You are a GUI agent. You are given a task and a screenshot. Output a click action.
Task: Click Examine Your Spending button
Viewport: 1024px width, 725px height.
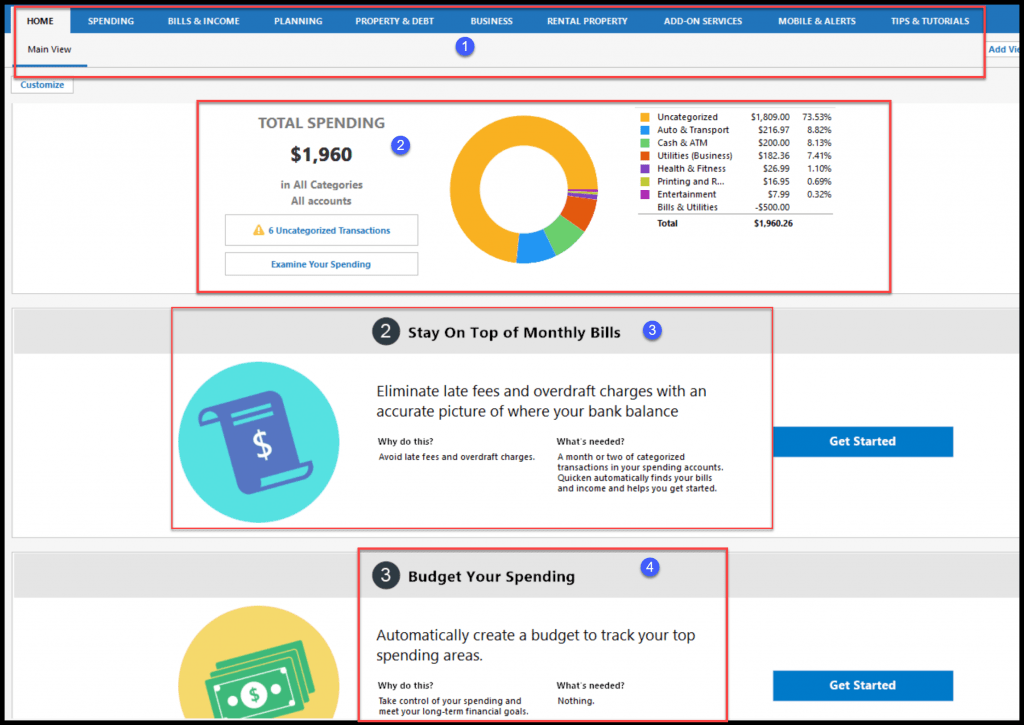tap(321, 264)
